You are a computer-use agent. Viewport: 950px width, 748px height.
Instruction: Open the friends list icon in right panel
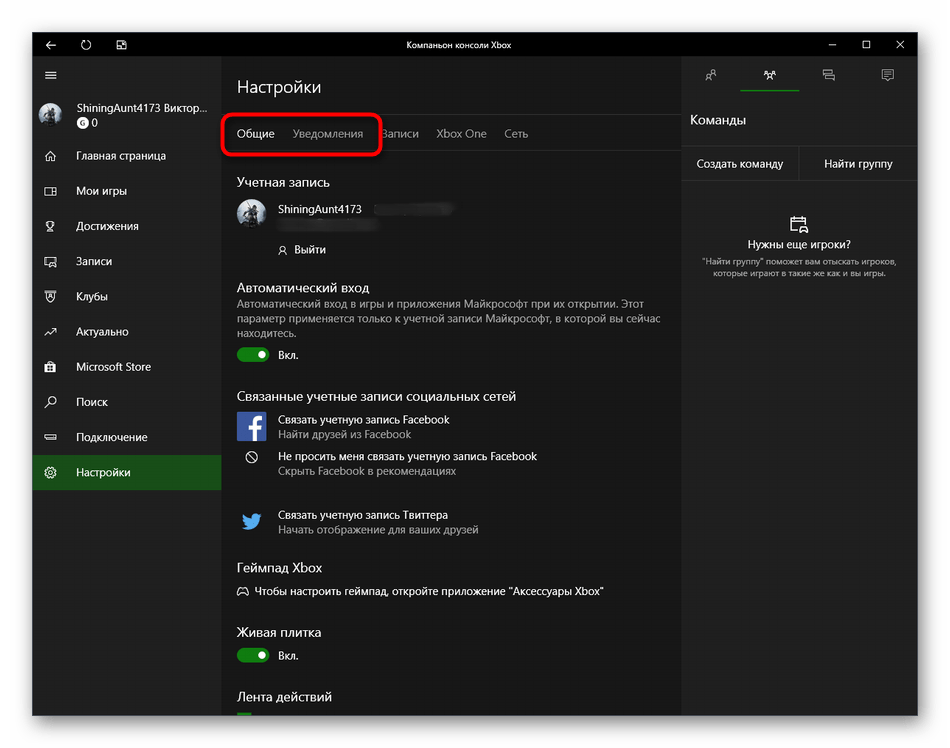point(711,75)
